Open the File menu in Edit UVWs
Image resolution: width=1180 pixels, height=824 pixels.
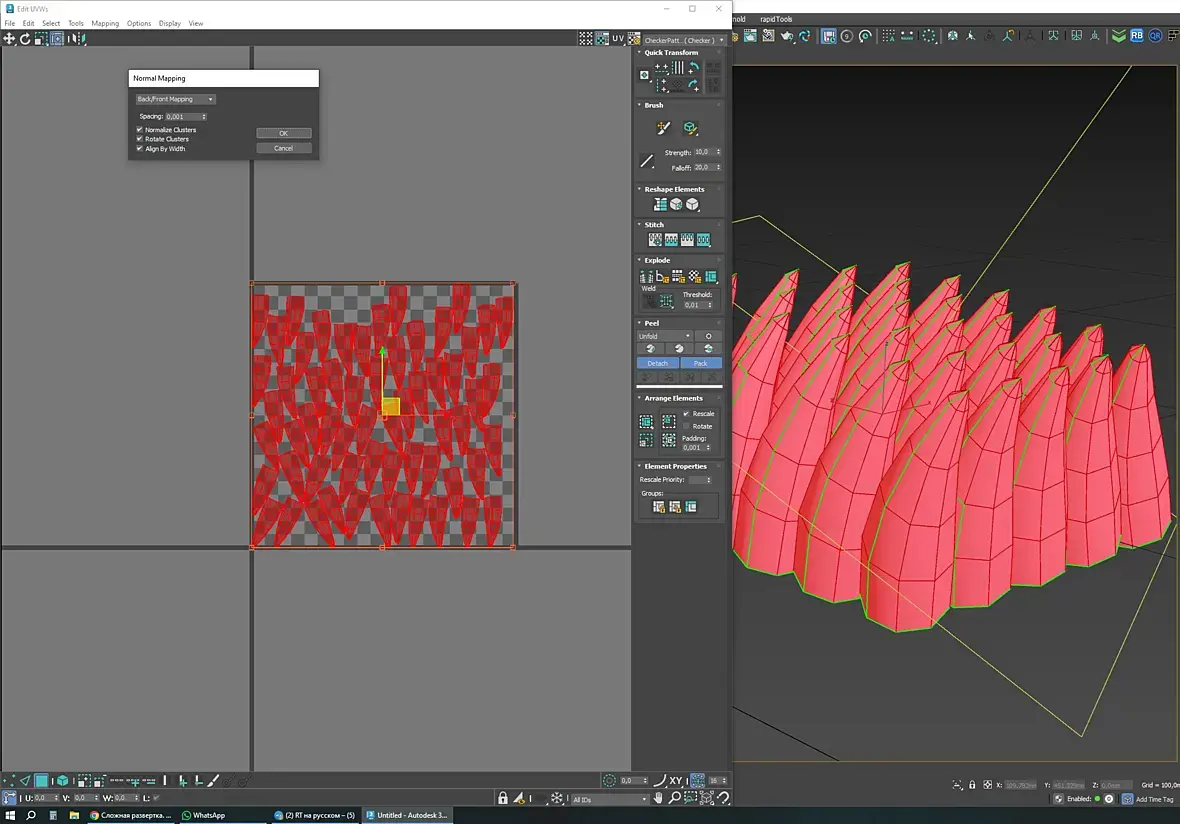point(10,23)
